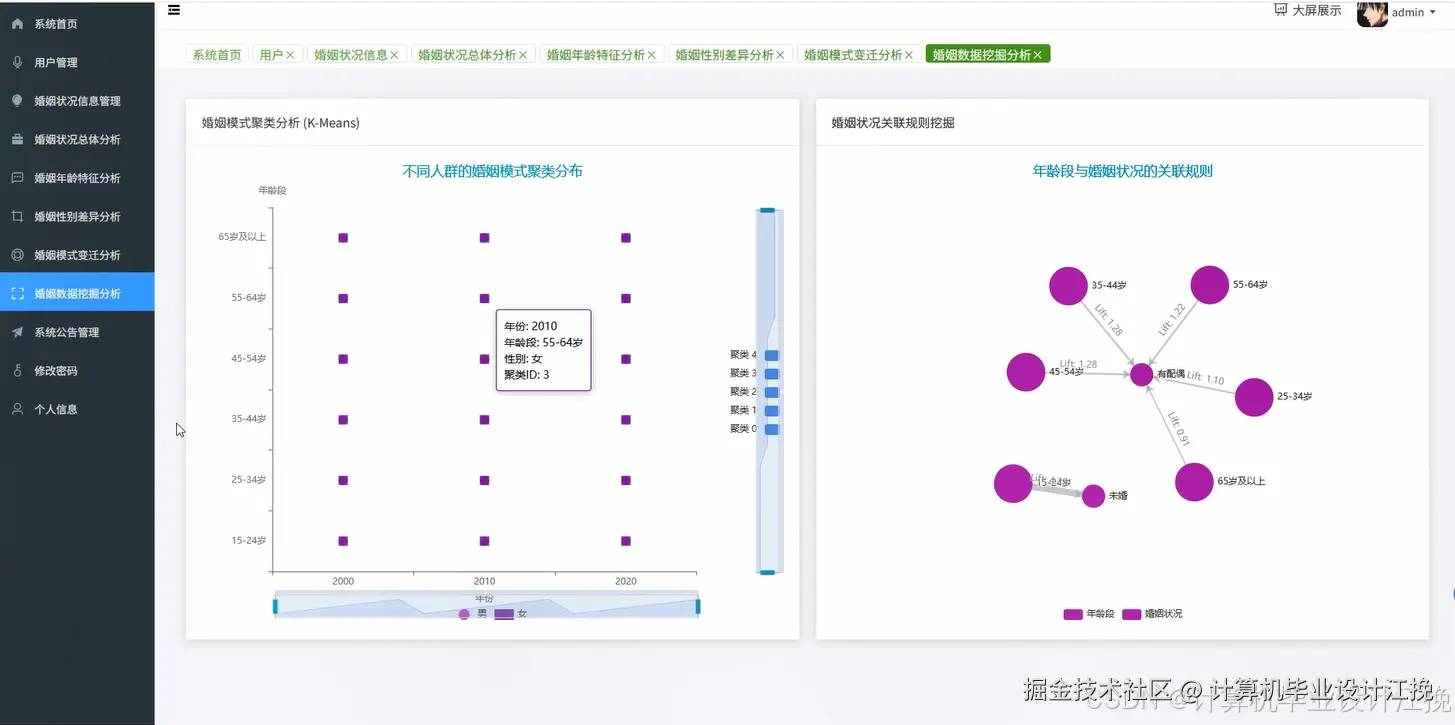Click the 25-34岁 node in the graph
Screen dimensions: 1455x725
pyautogui.click(x=1254, y=397)
